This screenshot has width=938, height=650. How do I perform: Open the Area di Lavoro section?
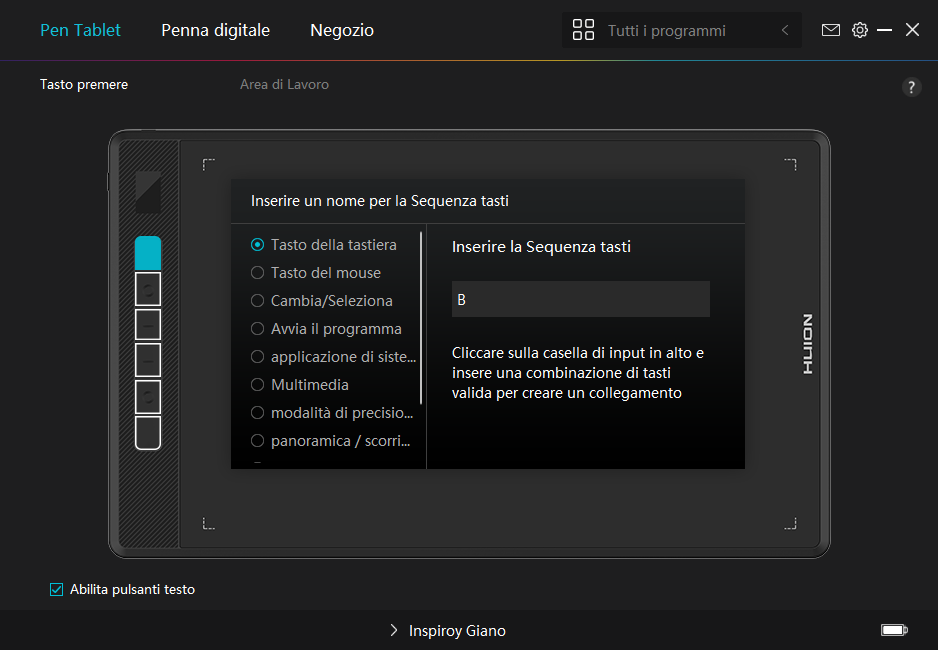coord(284,85)
